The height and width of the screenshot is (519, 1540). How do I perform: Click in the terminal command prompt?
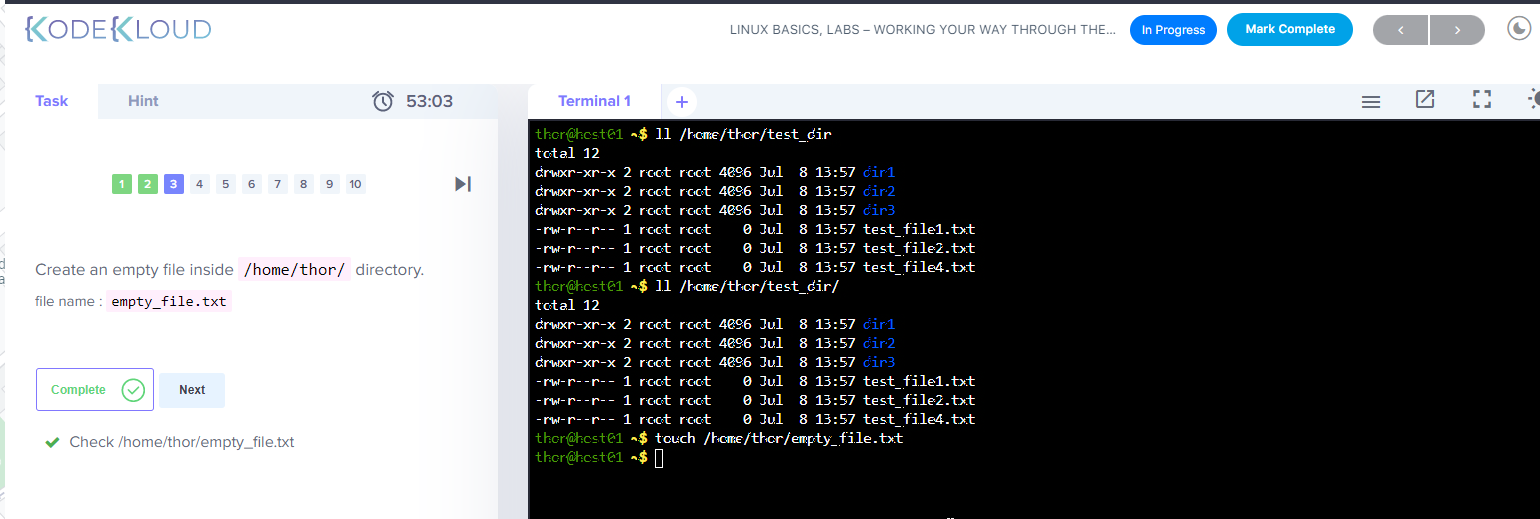(659, 458)
